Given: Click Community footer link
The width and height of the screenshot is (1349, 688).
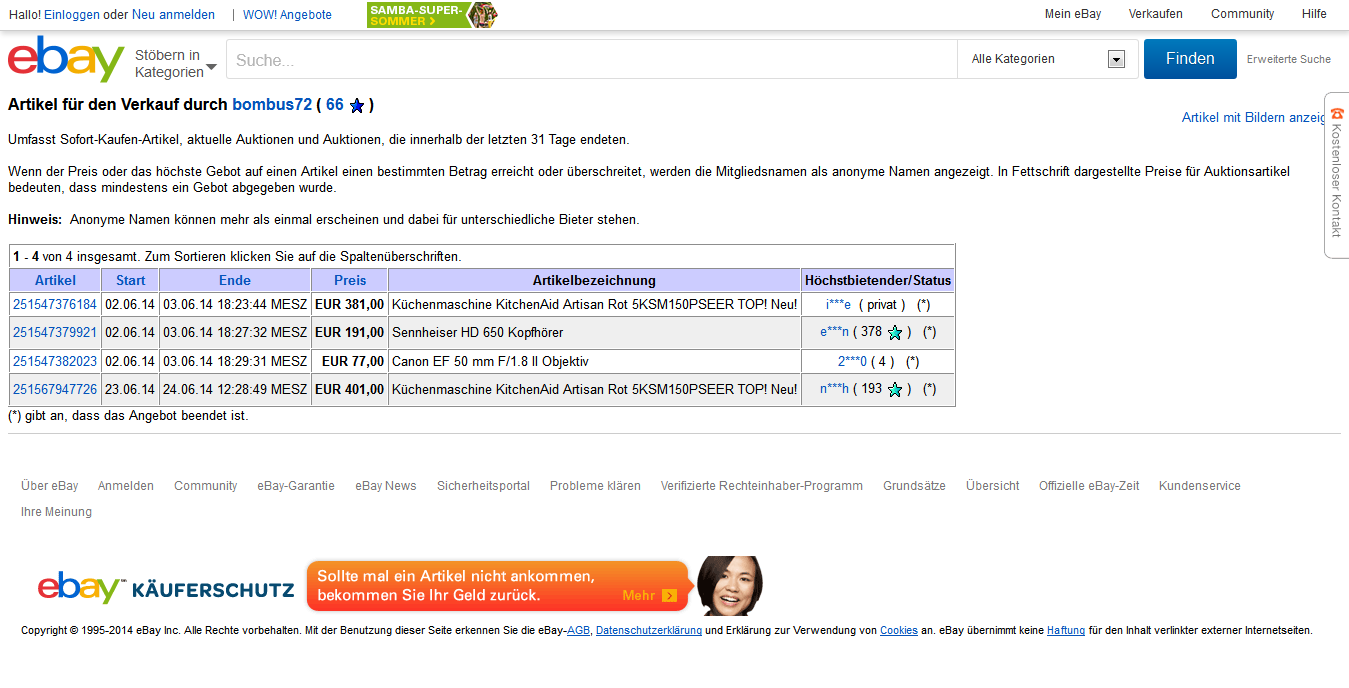Looking at the screenshot, I should pos(206,486).
